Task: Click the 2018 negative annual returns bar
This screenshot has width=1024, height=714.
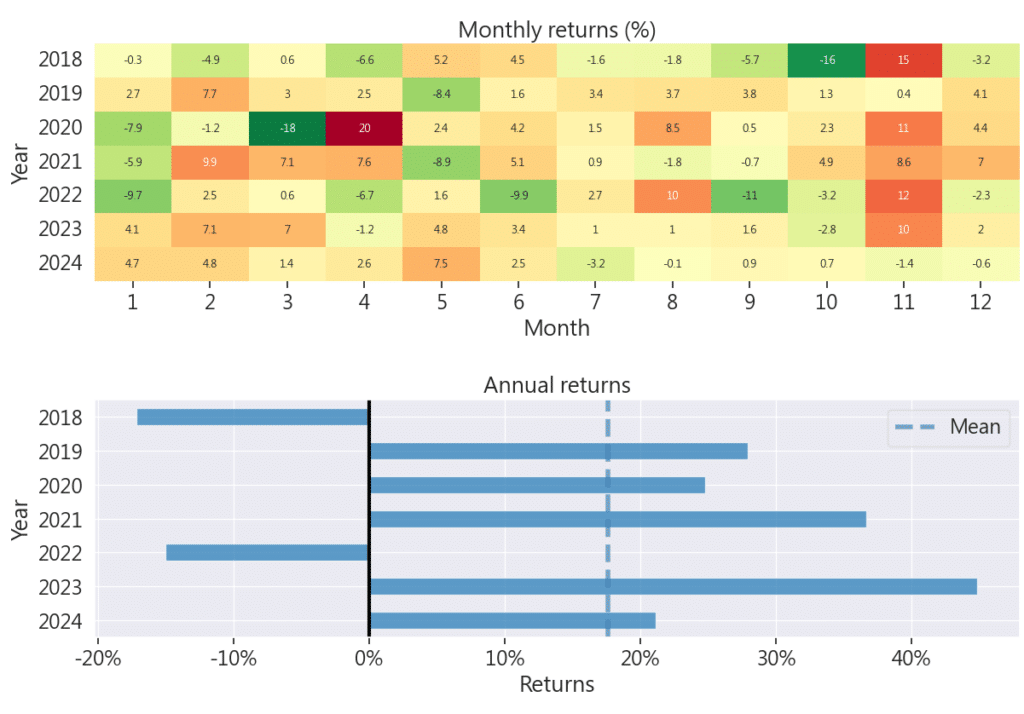Action: coord(253,417)
